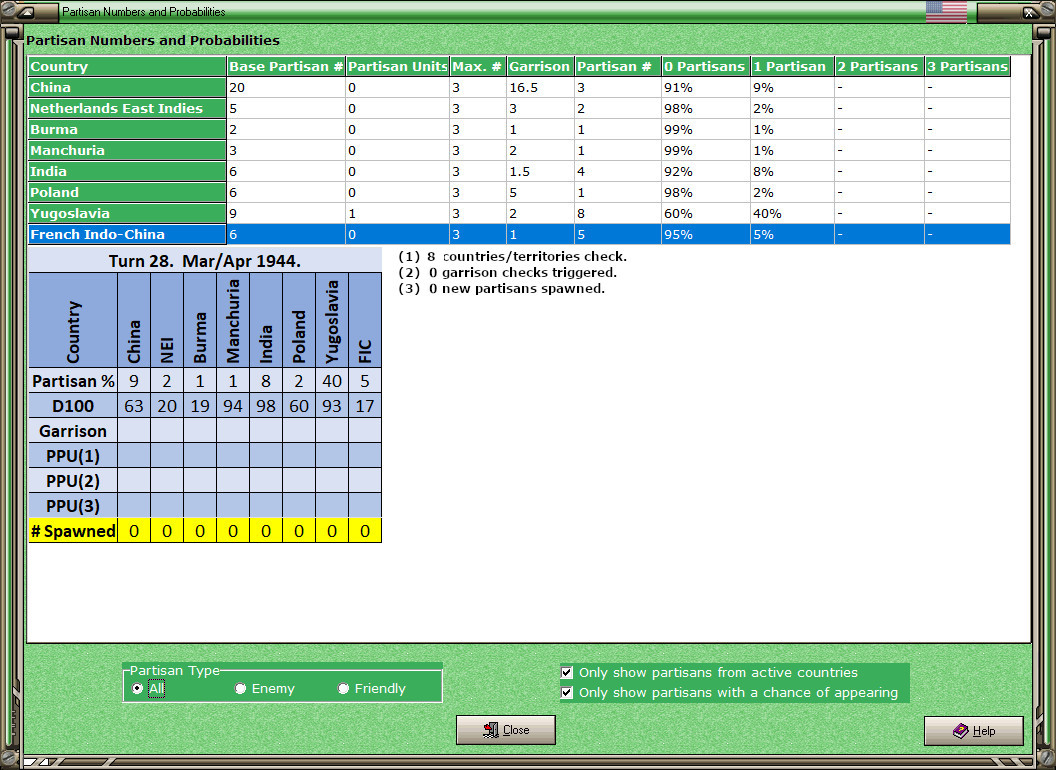Click French Indo-China's 95% probability cell

point(705,234)
